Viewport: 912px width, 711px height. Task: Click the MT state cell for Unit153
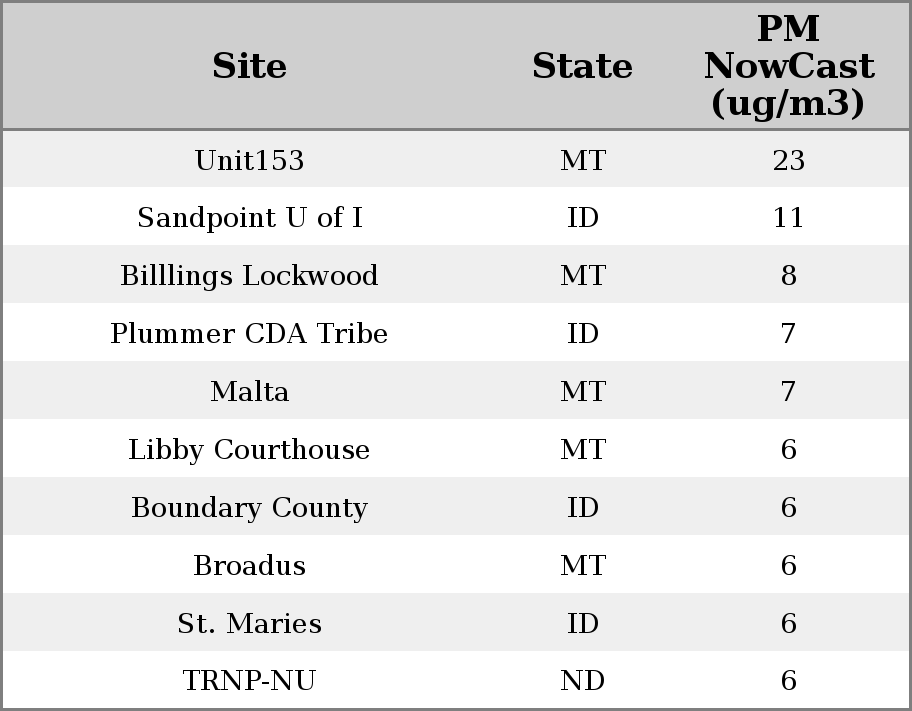(582, 161)
